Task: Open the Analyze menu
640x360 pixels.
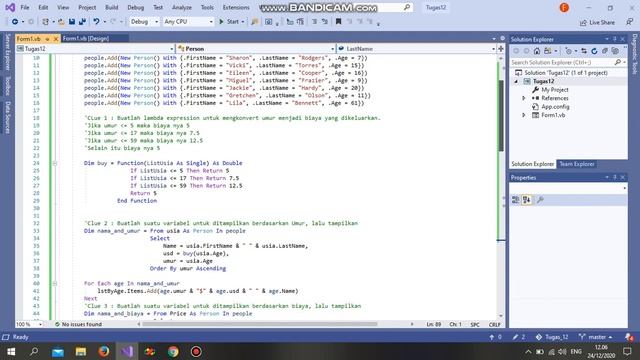Action: 182,7
